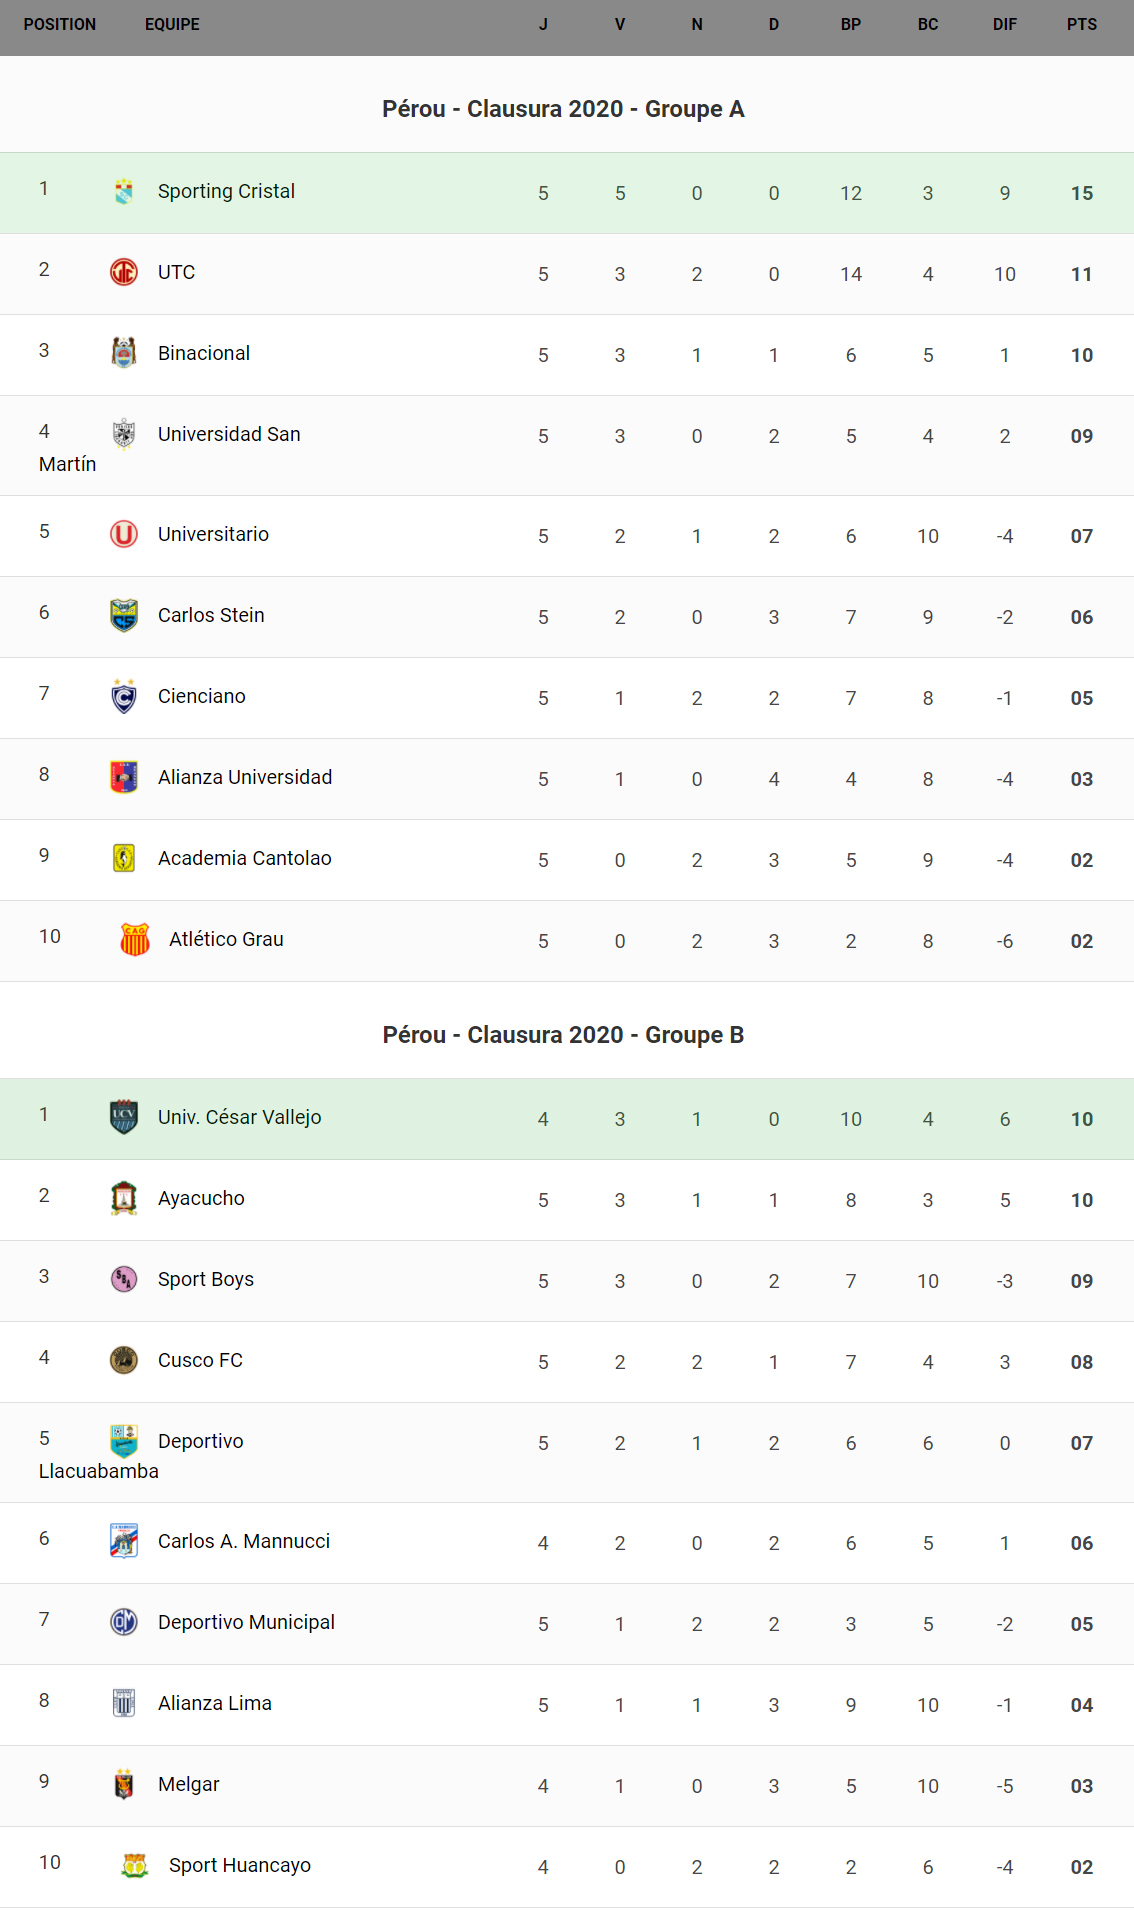Viewport: 1134px width, 1917px height.
Task: Click the Melgar club crest
Action: 124,1784
